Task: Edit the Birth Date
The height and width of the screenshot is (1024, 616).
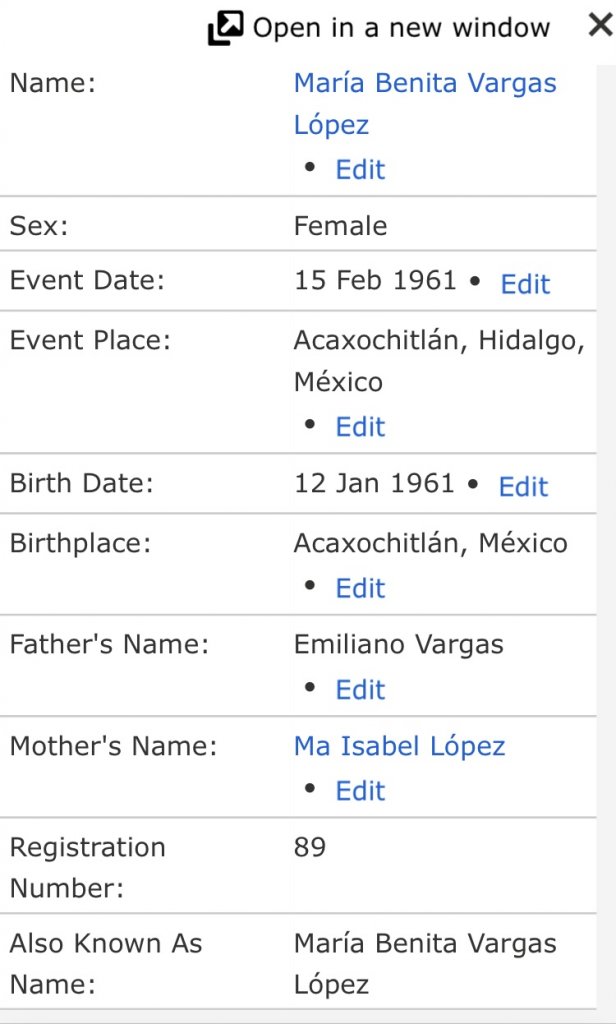Action: point(523,487)
